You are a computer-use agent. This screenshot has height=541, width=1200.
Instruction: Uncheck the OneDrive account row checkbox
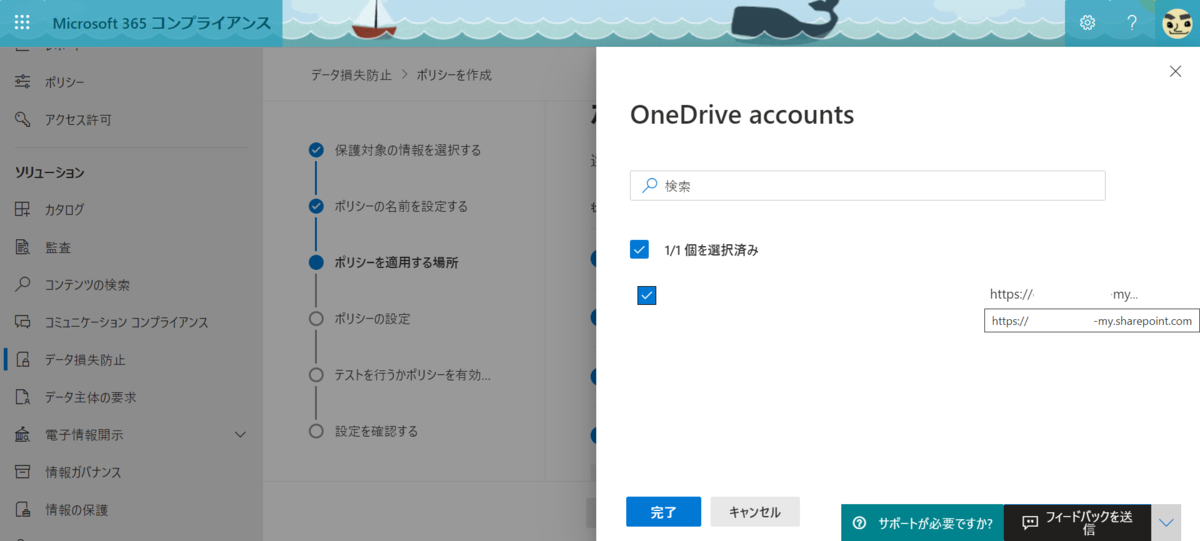pyautogui.click(x=647, y=295)
